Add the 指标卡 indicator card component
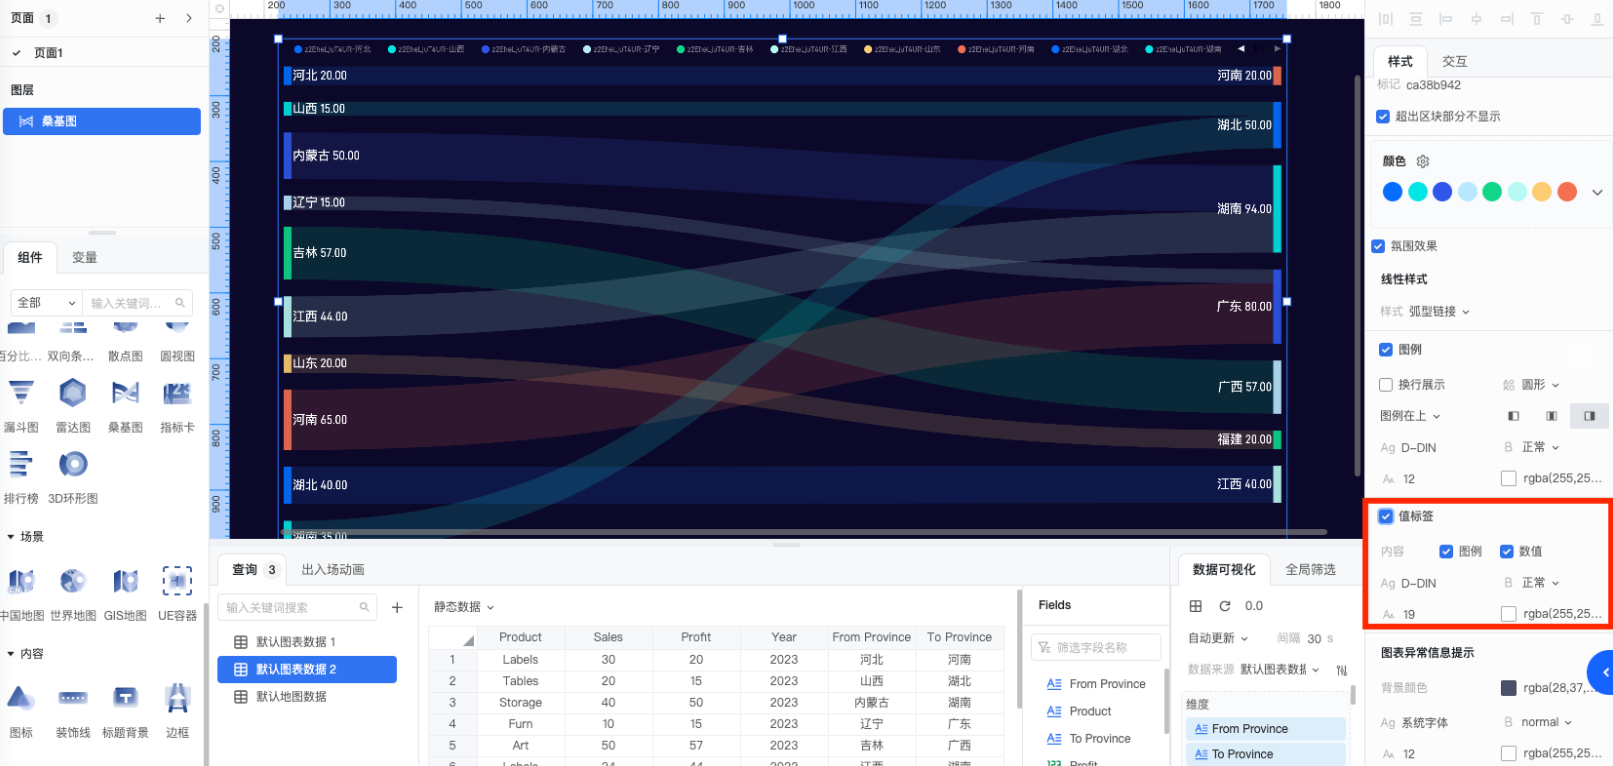 [177, 405]
